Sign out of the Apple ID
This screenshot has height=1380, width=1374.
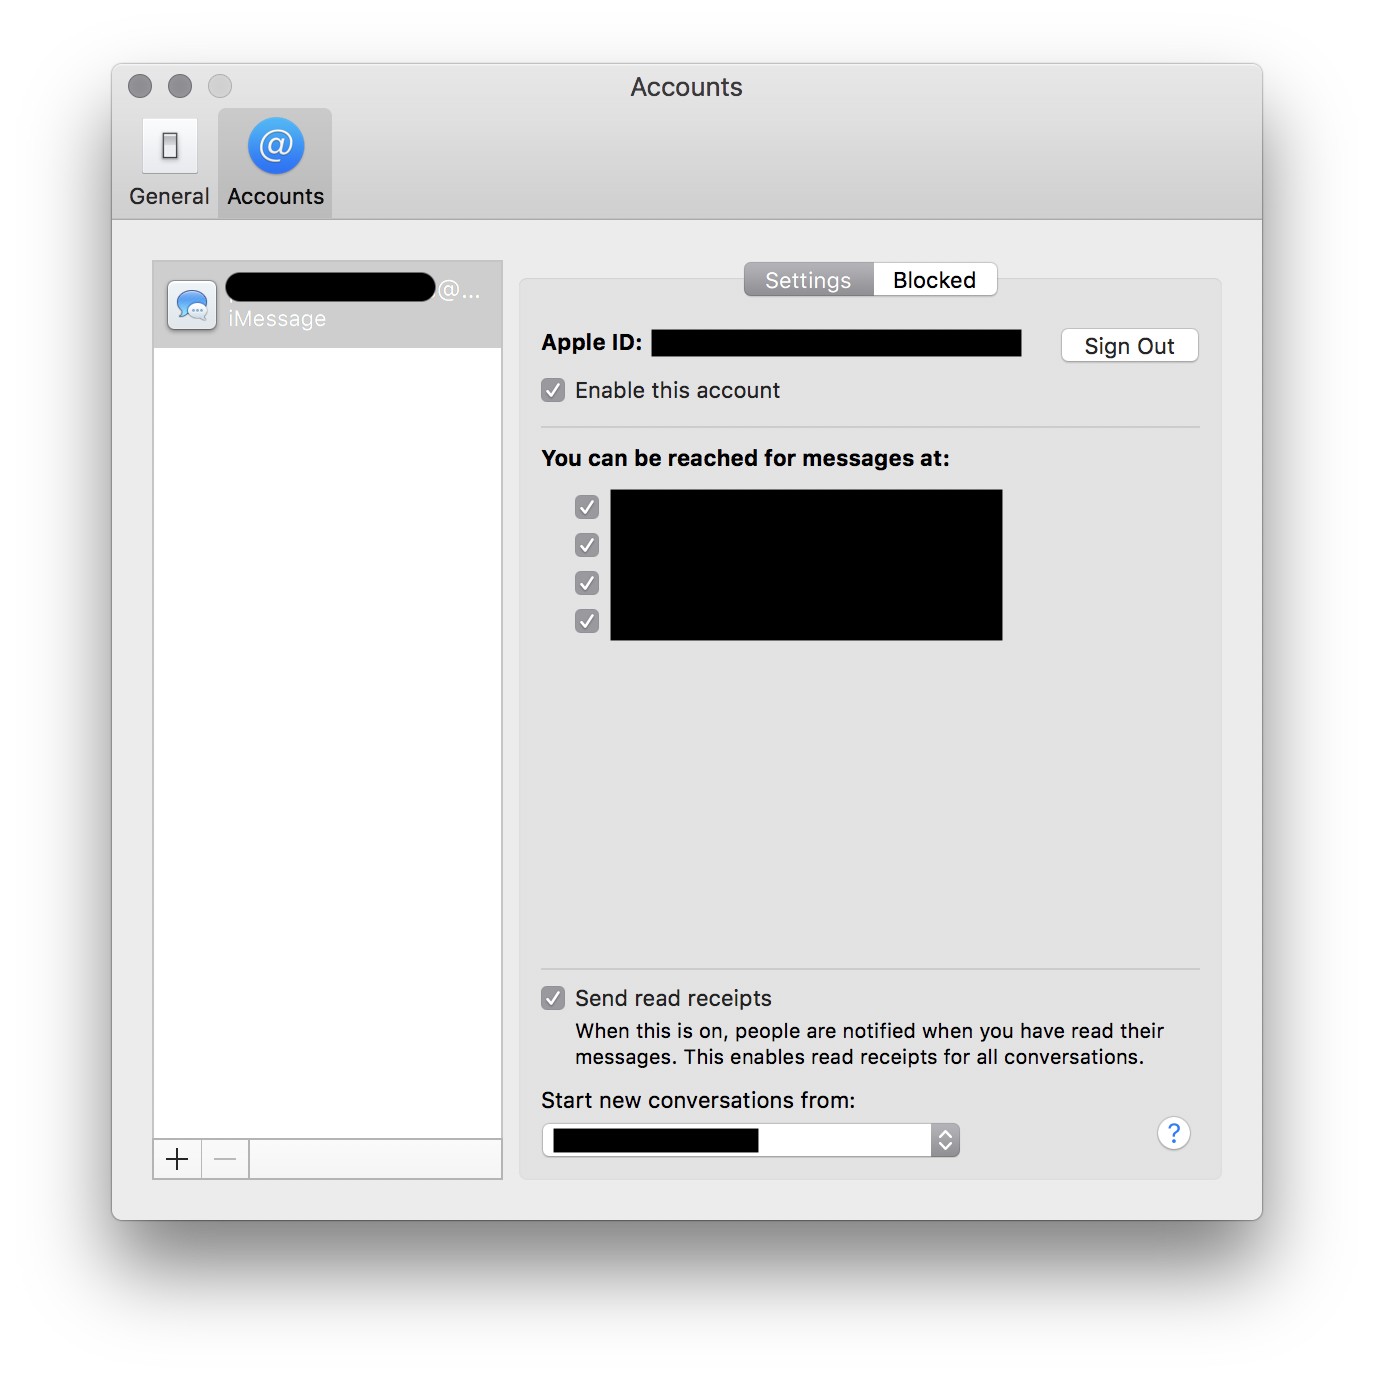[1129, 346]
